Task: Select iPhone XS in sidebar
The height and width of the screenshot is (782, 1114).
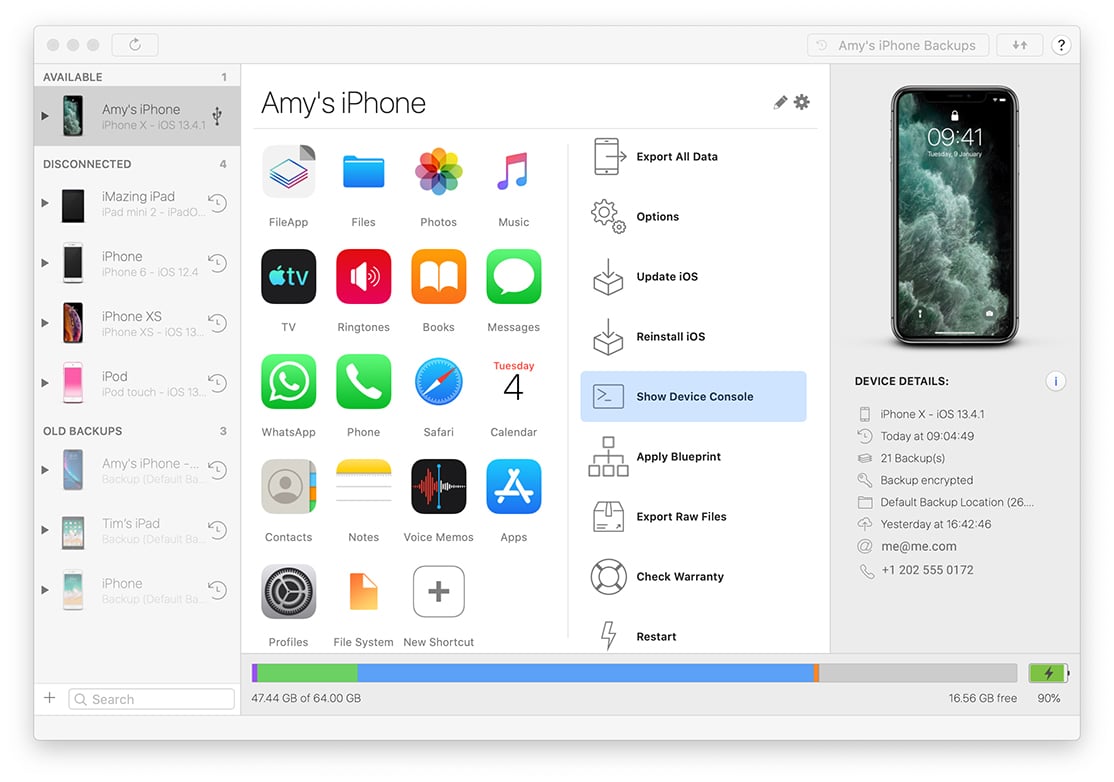Action: (137, 323)
